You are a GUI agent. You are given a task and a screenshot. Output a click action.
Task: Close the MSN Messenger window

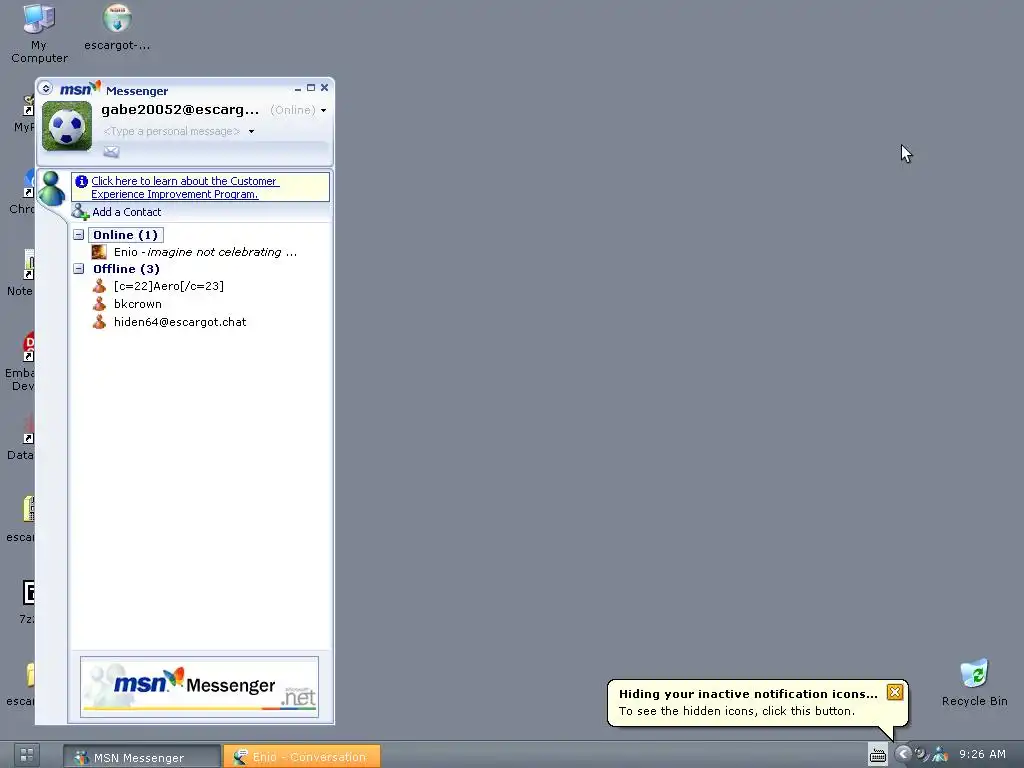click(x=325, y=88)
